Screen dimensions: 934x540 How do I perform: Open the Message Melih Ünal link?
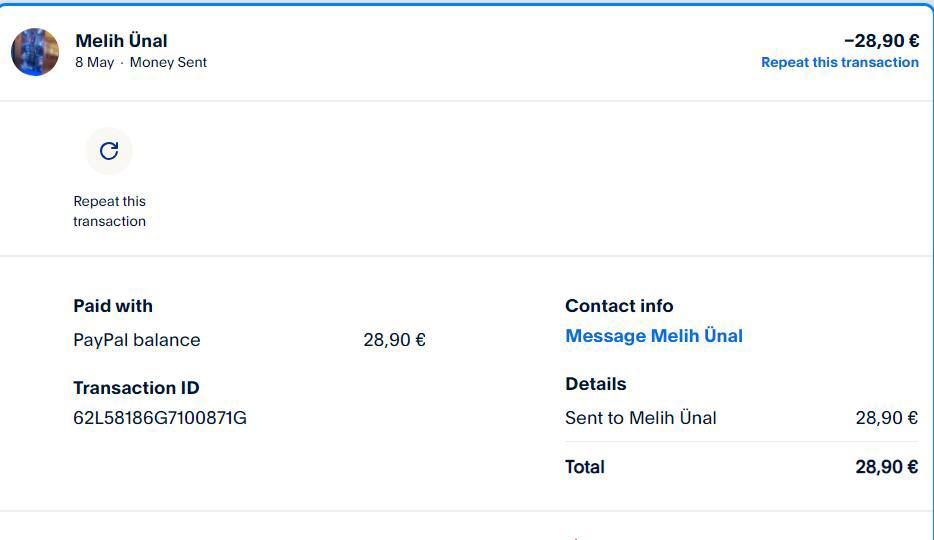coord(654,336)
